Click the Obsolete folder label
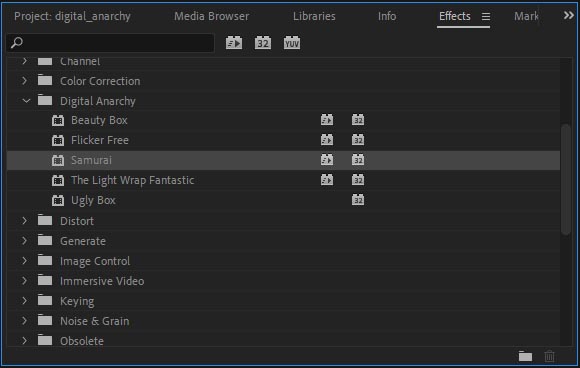Image resolution: width=580 pixels, height=368 pixels. [x=82, y=341]
